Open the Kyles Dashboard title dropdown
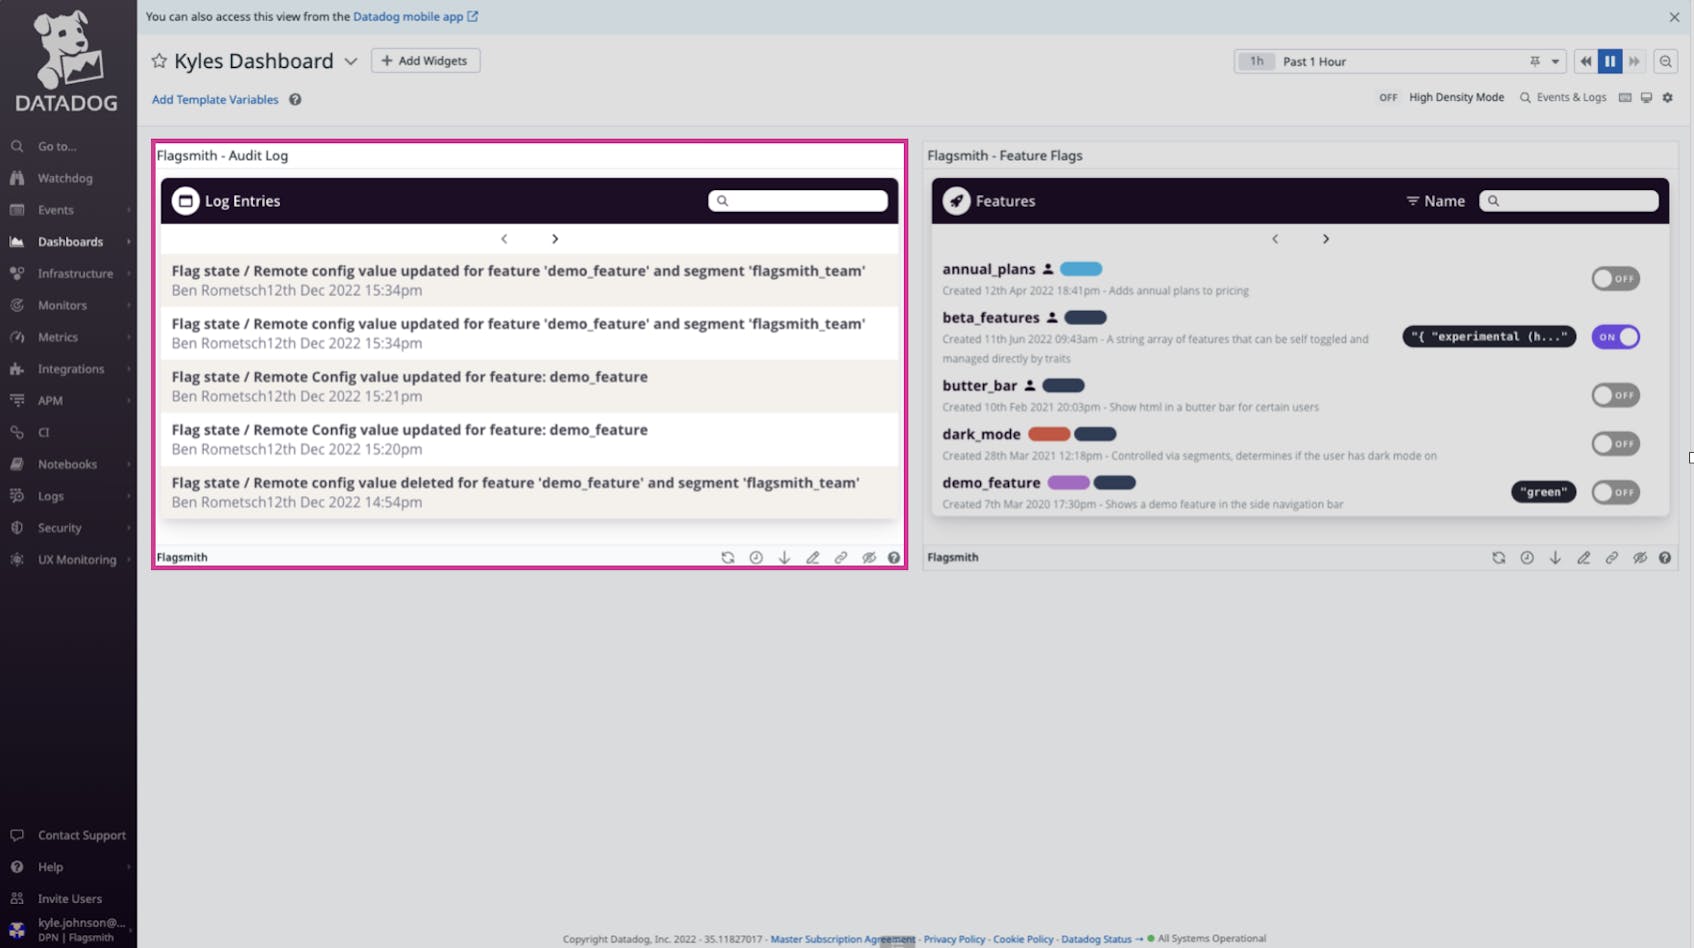The width and height of the screenshot is (1694, 948). (351, 61)
